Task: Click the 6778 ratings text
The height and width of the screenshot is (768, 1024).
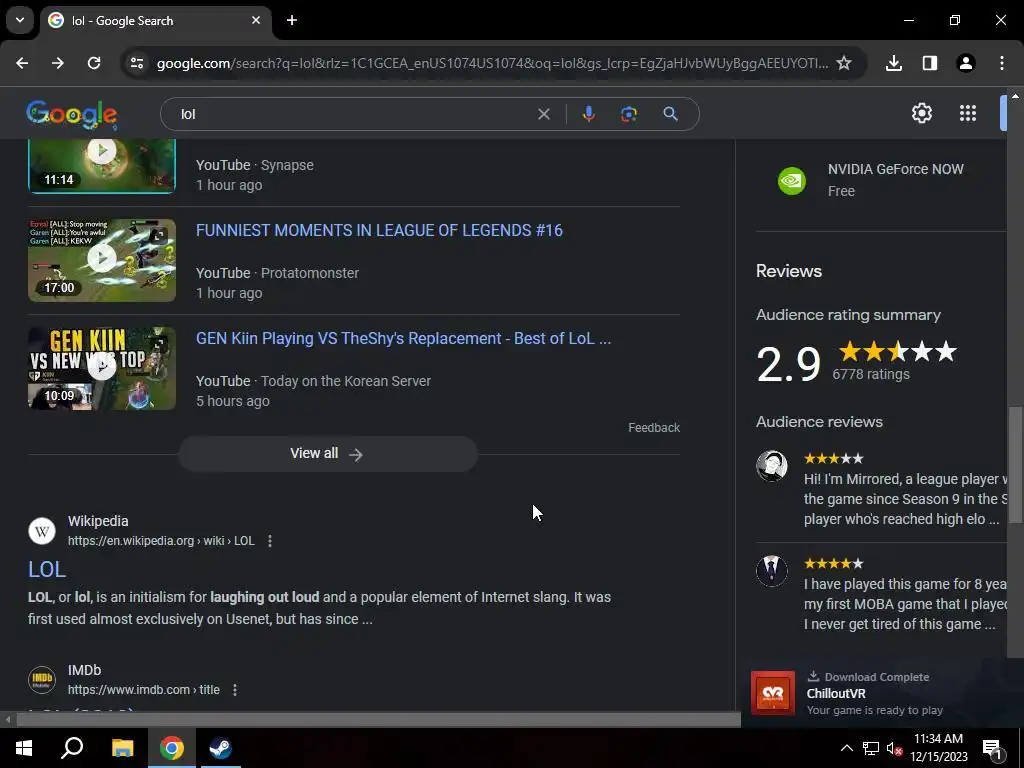Action: pyautogui.click(x=871, y=374)
